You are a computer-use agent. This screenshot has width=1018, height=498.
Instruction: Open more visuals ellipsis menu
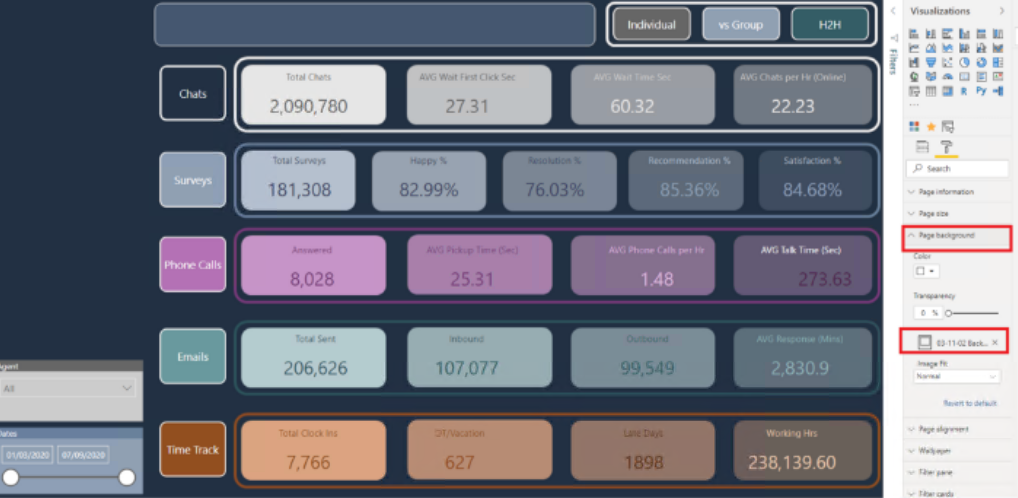(914, 105)
